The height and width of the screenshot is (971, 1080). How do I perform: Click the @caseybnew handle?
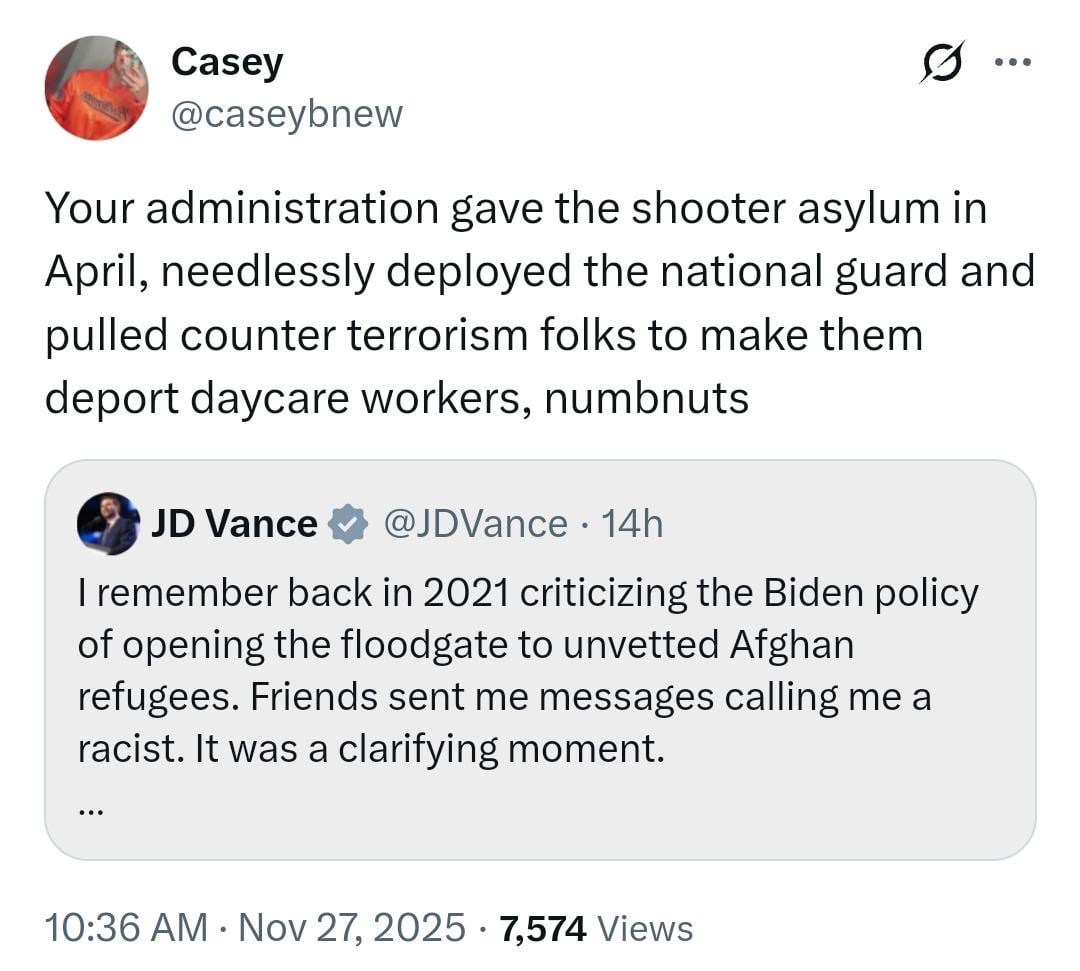click(x=286, y=114)
